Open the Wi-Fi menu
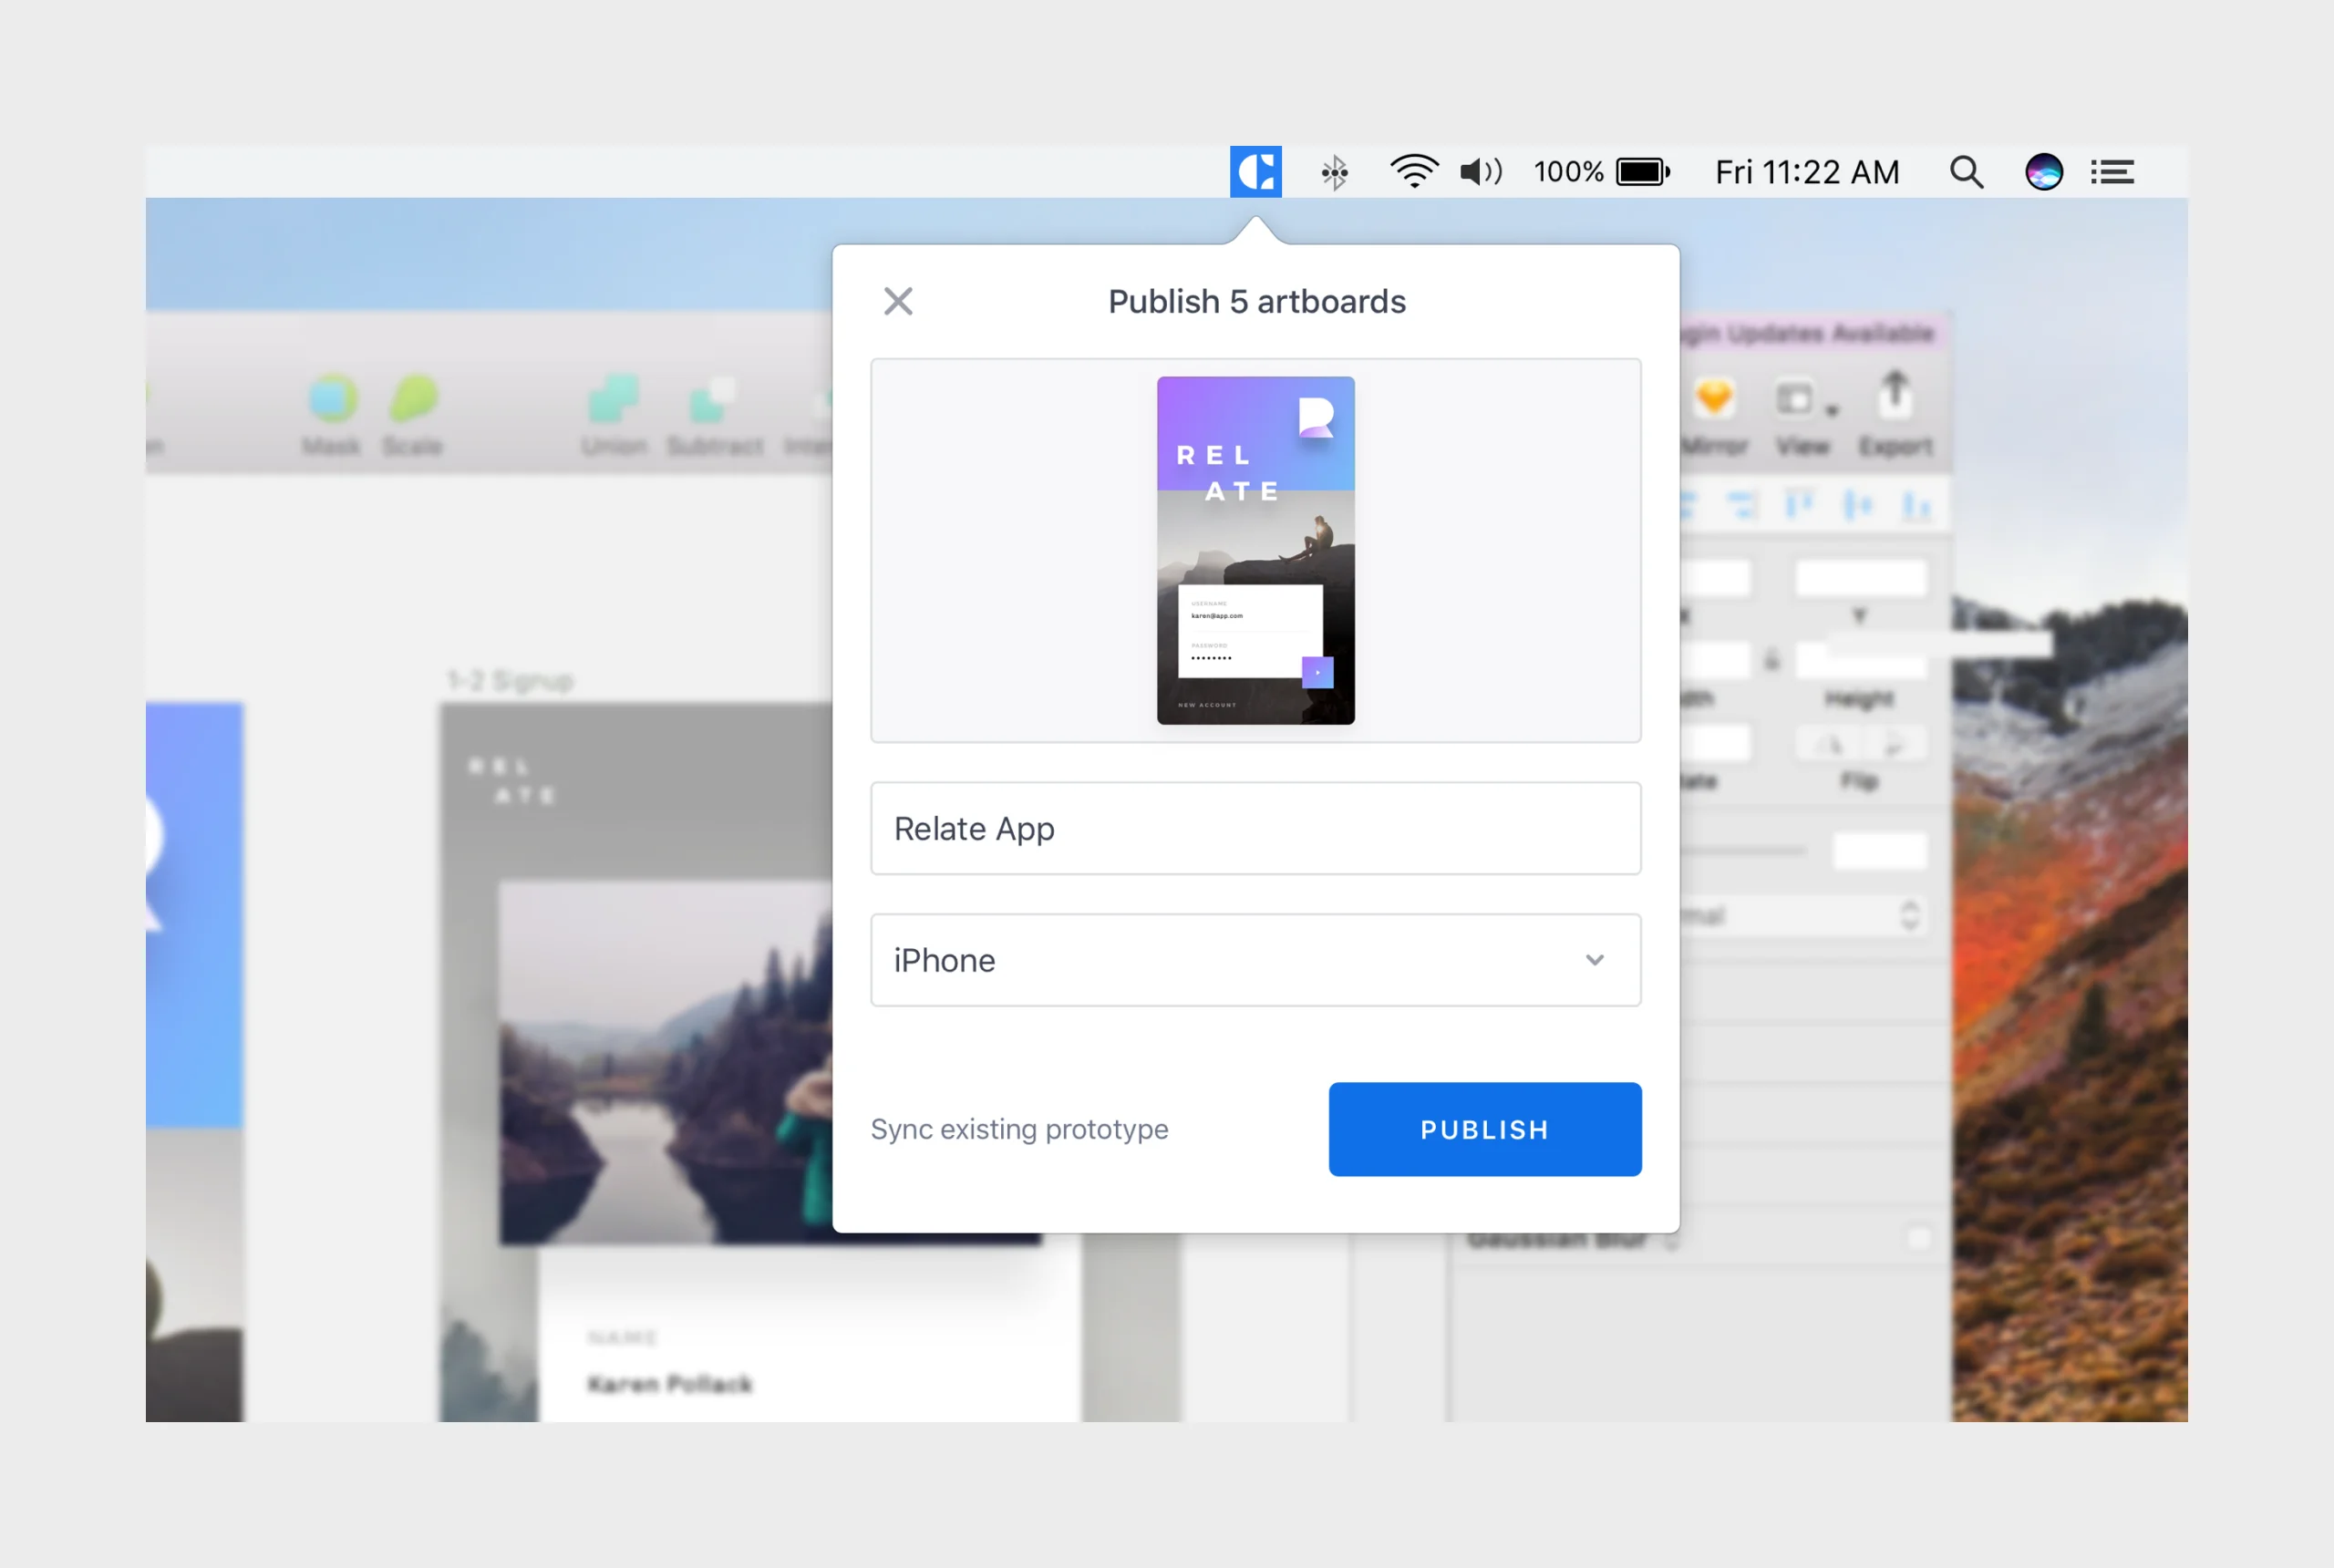This screenshot has width=2334, height=1568. point(1413,172)
